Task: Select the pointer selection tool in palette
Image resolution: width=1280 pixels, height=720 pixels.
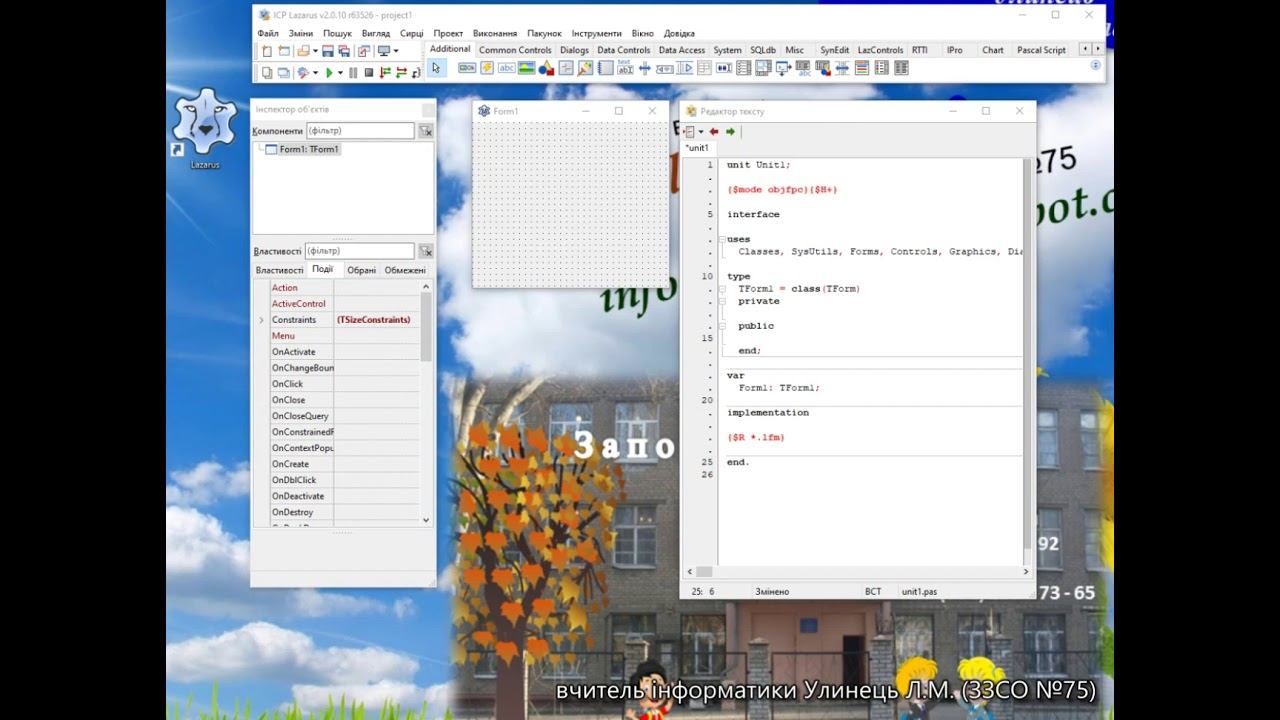Action: pyautogui.click(x=436, y=68)
